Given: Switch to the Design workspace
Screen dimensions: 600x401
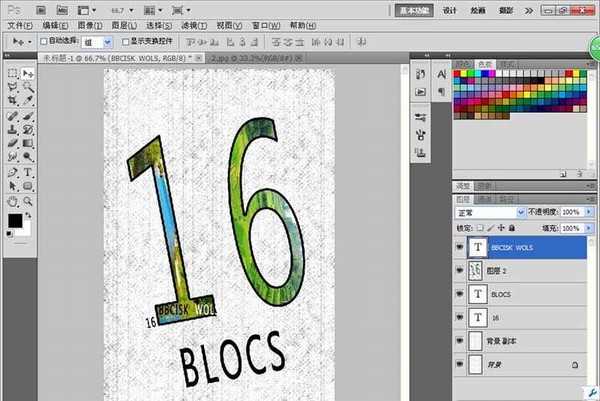Looking at the screenshot, I should tap(450, 10).
